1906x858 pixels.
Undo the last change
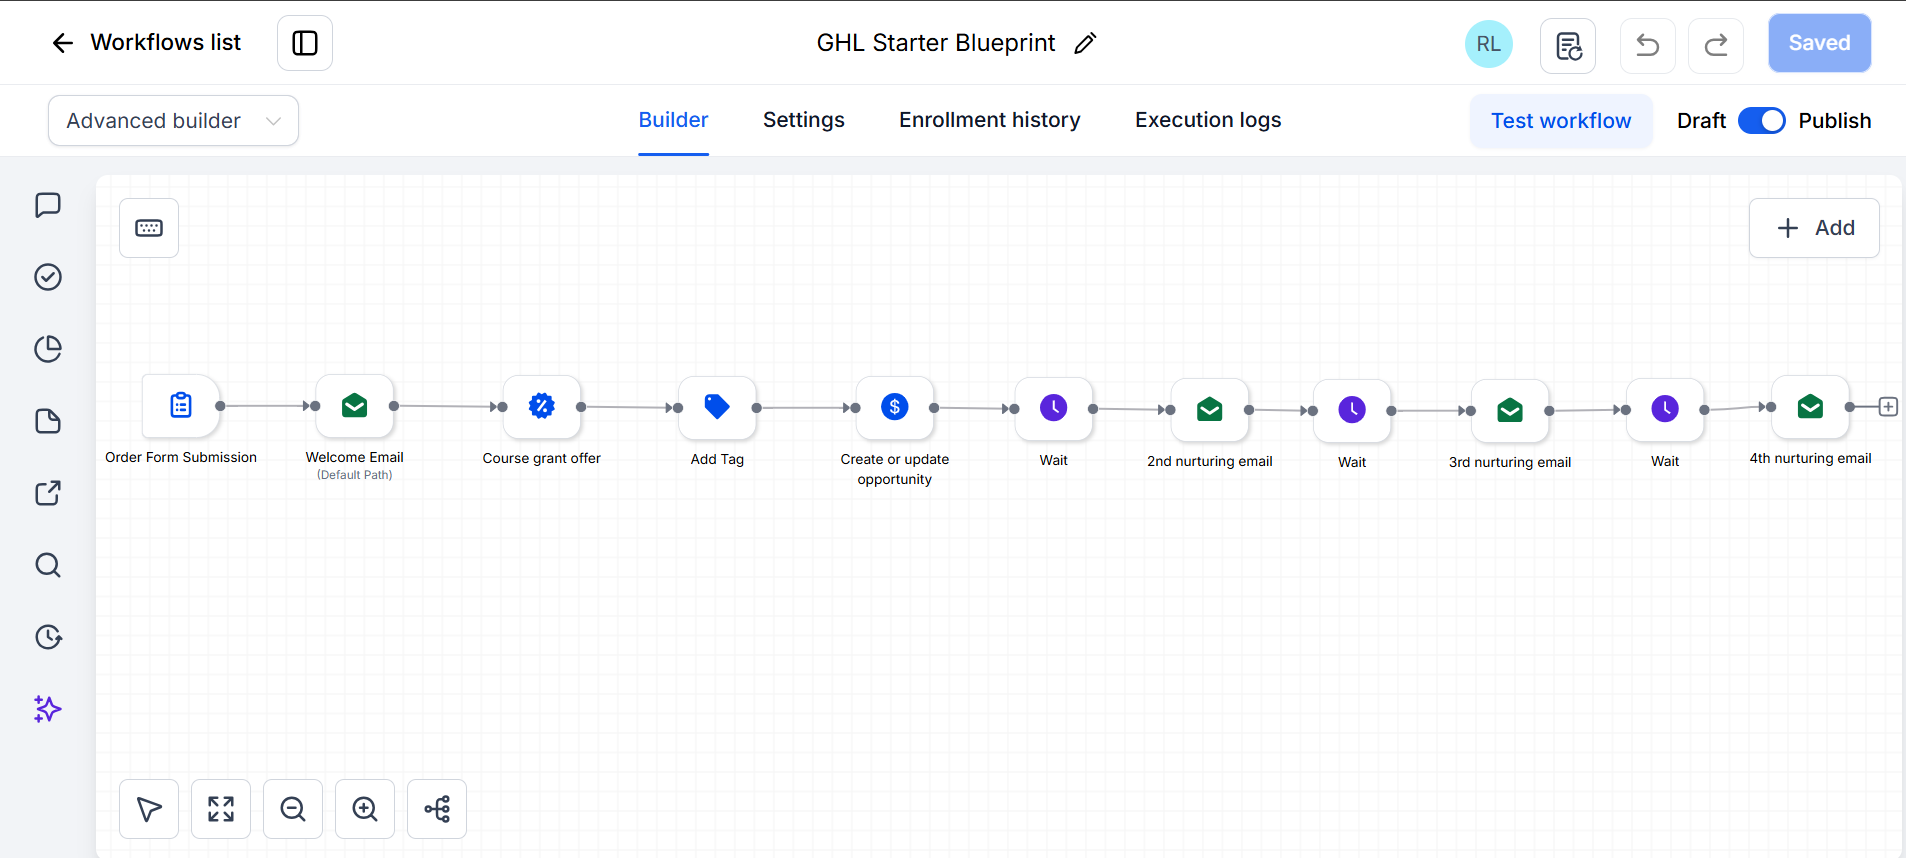pyautogui.click(x=1647, y=45)
